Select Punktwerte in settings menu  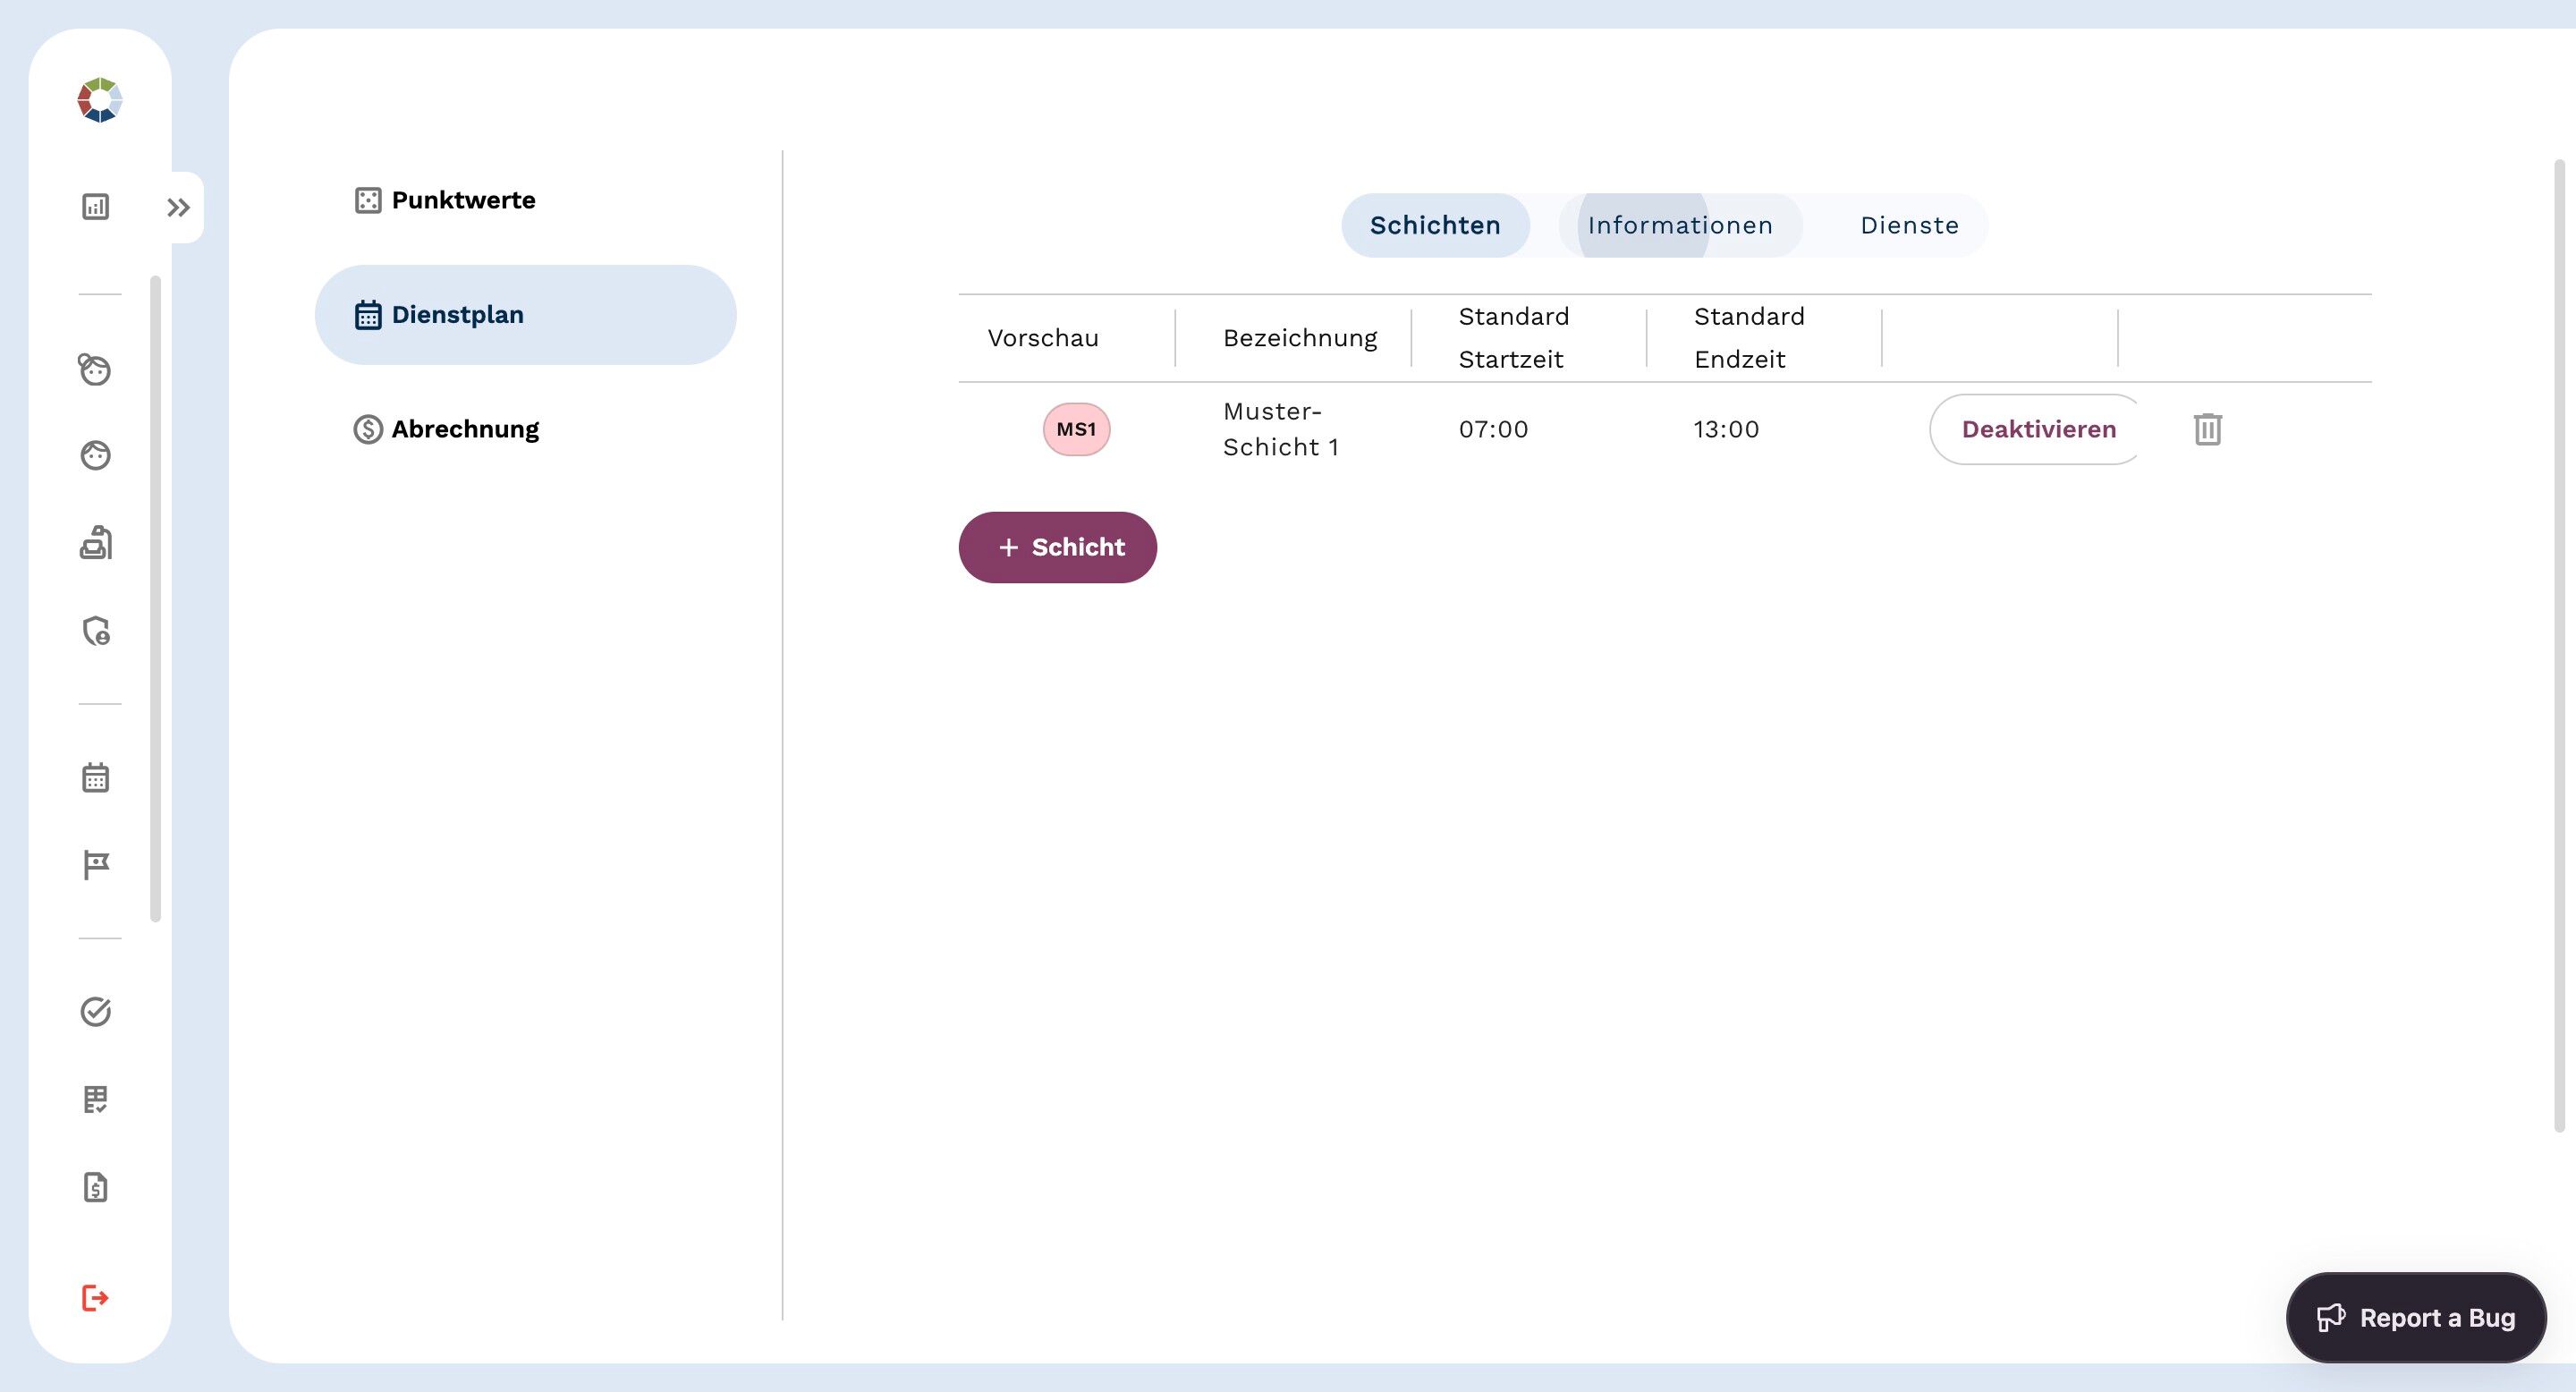pos(462,200)
